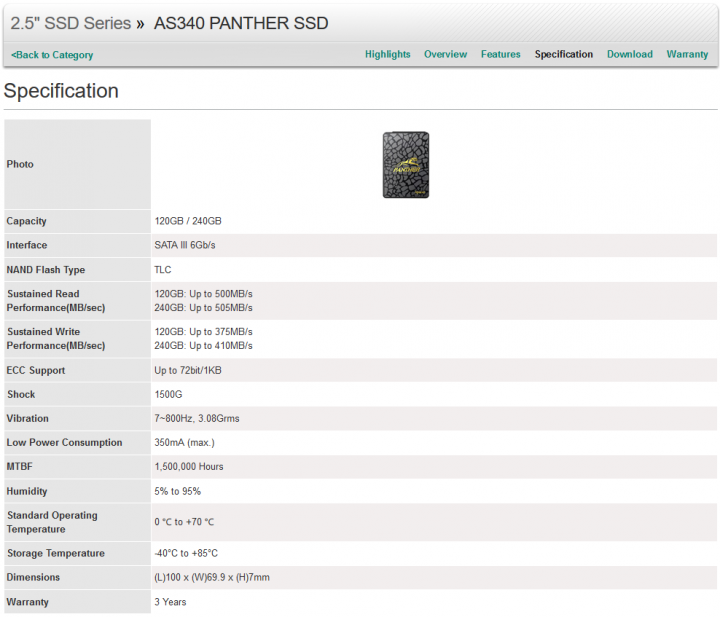Open the Highlights tab

388,54
